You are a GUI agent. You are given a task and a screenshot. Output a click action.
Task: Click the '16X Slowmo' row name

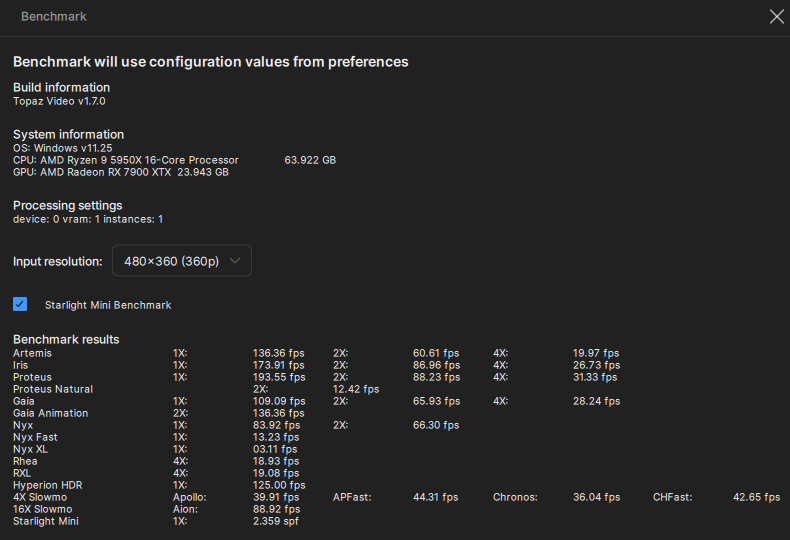pyautogui.click(x=43, y=510)
